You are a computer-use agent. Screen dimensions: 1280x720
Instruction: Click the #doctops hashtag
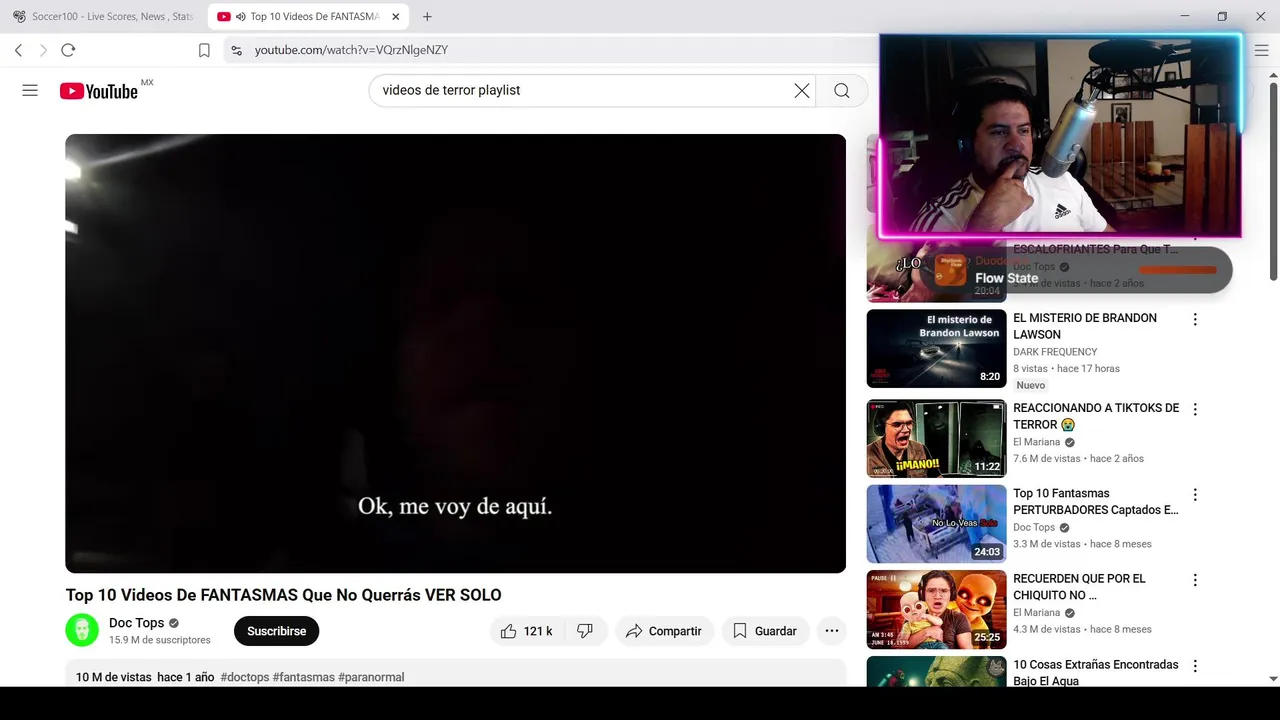click(x=245, y=677)
